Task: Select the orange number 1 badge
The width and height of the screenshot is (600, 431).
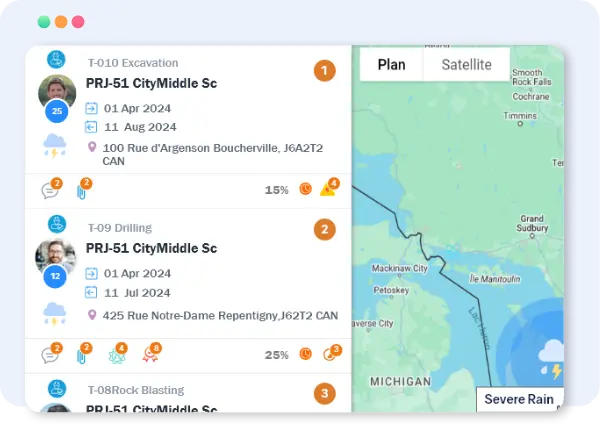Action: pos(324,70)
